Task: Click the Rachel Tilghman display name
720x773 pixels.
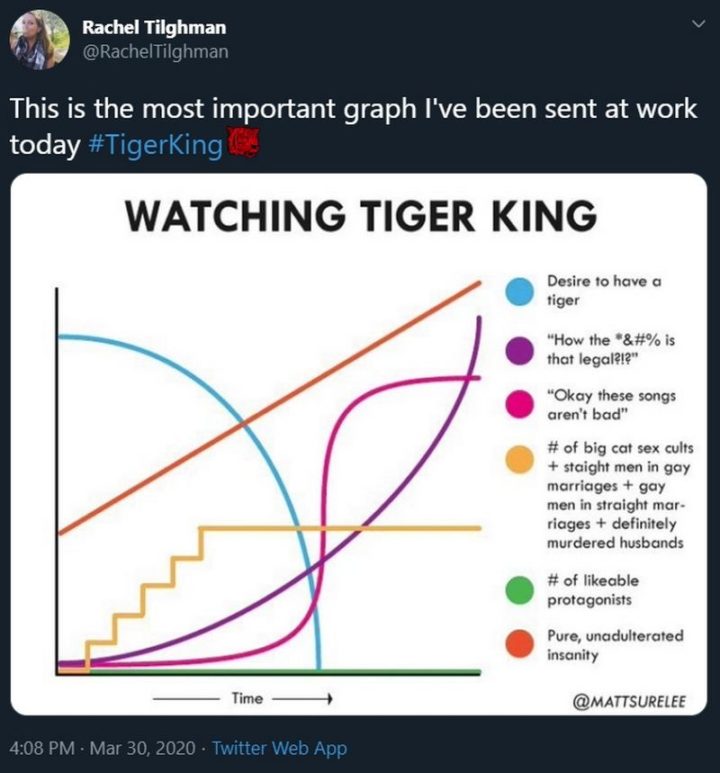Action: tap(153, 27)
